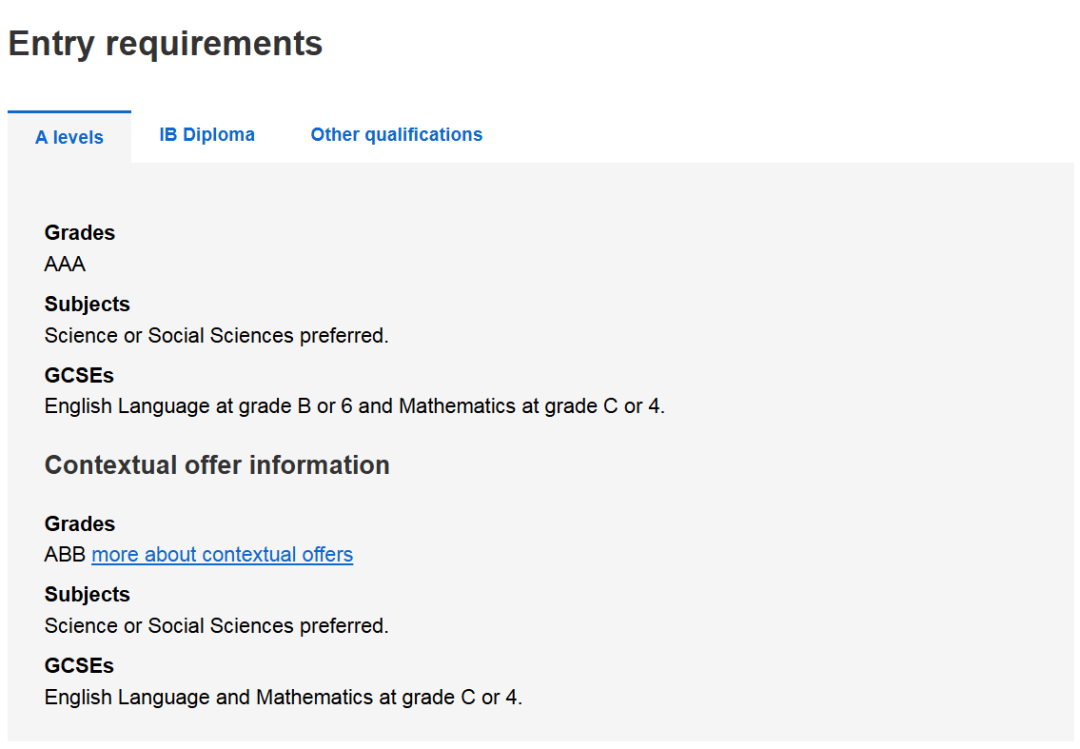Open the Other qualifications tab
Screen dimensions: 1080x749
tap(396, 134)
